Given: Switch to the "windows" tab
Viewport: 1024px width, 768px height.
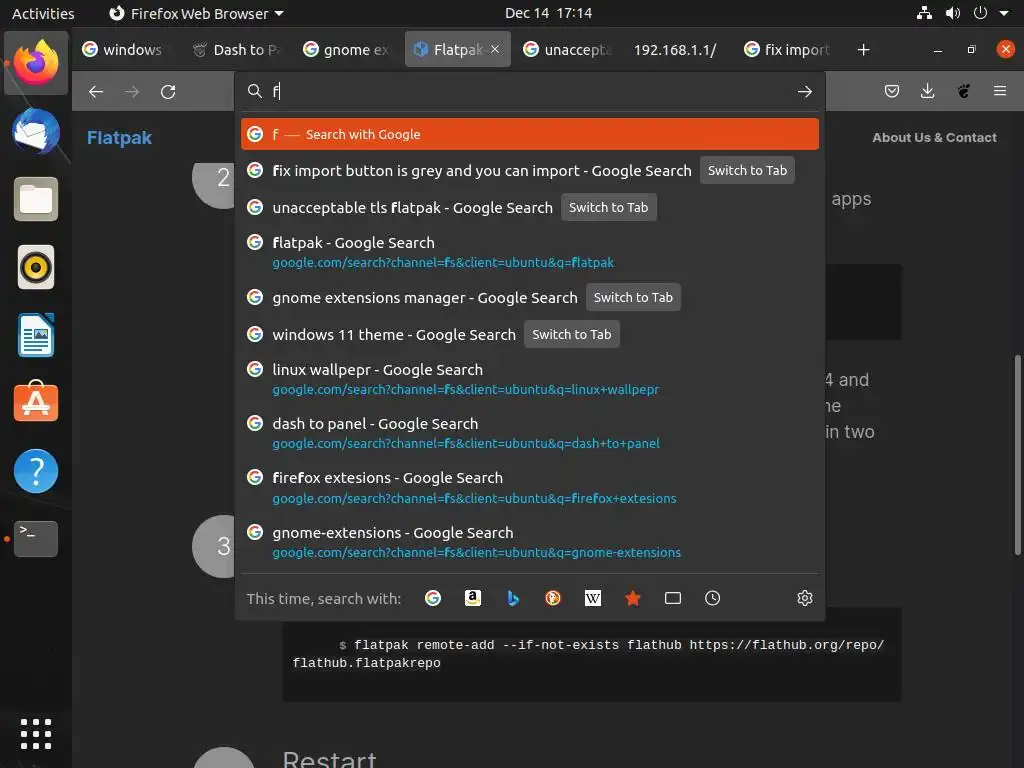Looking at the screenshot, I should tap(124, 50).
